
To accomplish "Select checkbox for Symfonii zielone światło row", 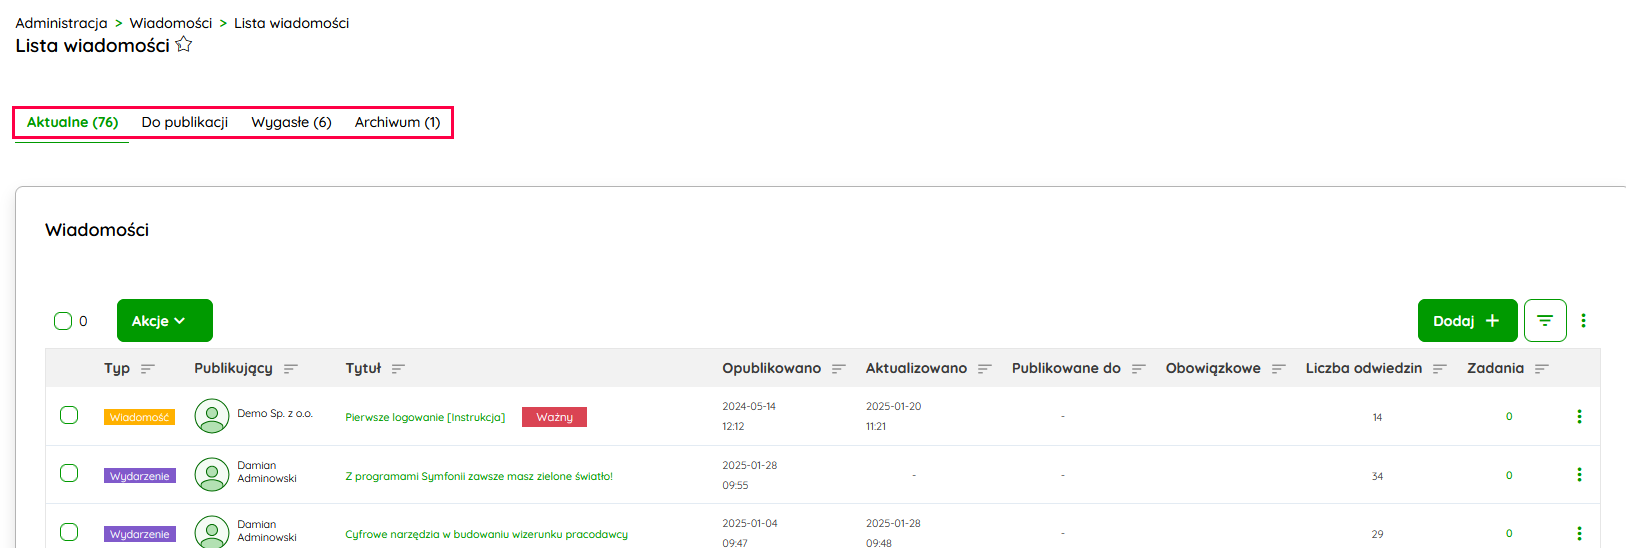I will tap(69, 473).
